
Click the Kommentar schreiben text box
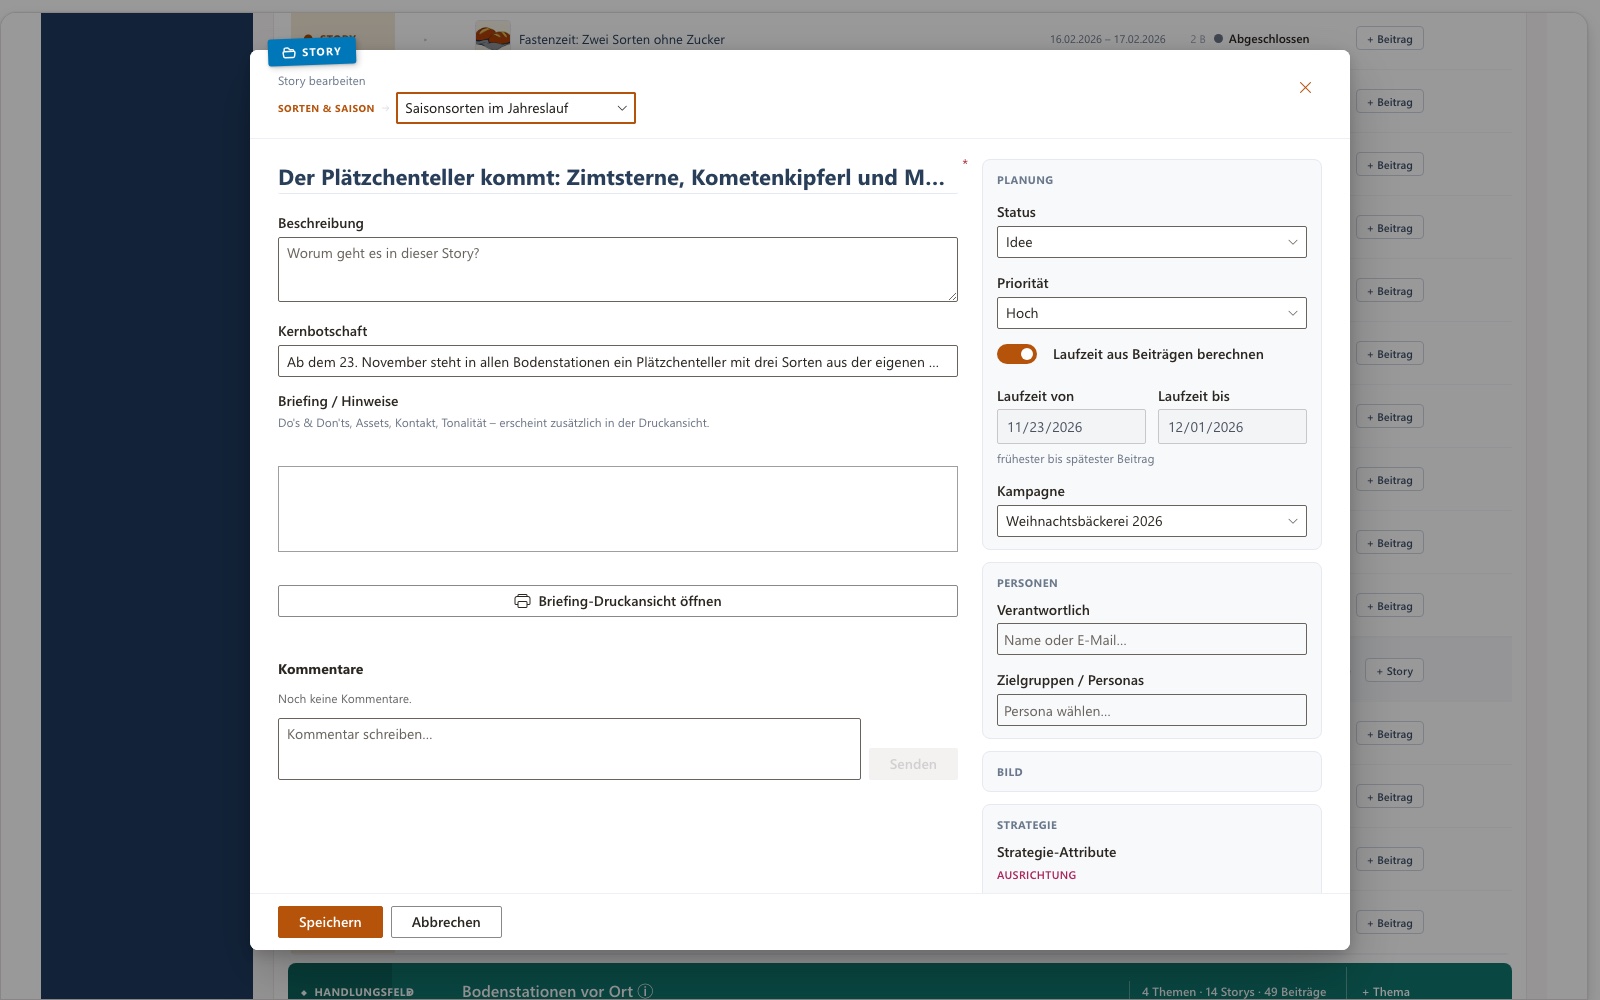569,749
